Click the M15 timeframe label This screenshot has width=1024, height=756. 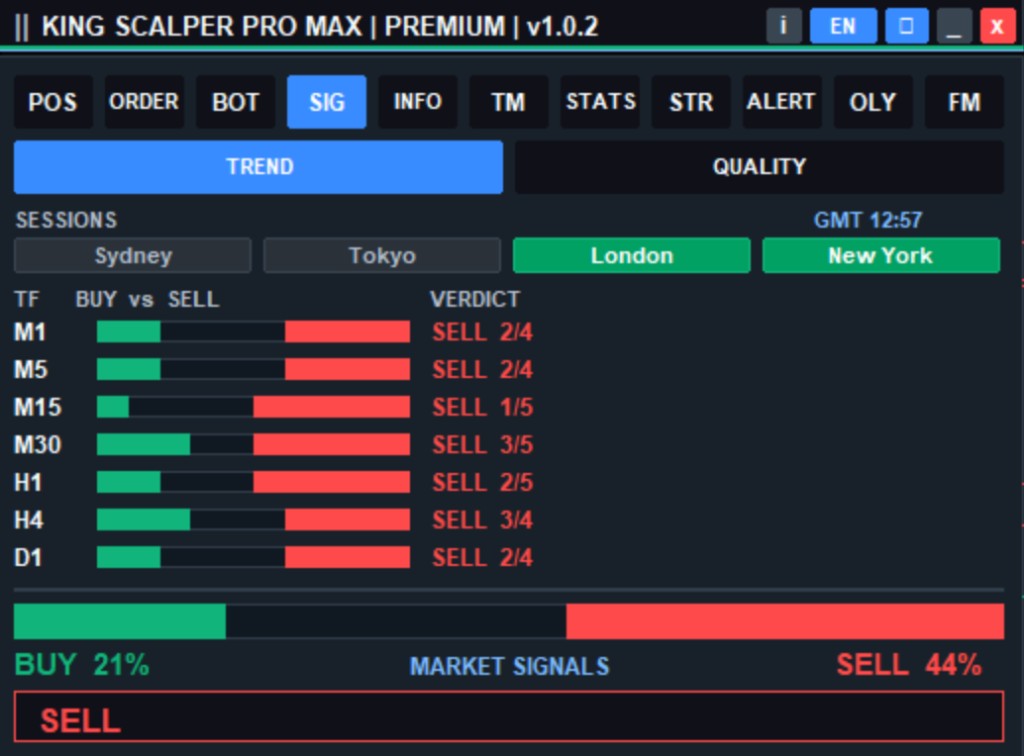(x=38, y=407)
